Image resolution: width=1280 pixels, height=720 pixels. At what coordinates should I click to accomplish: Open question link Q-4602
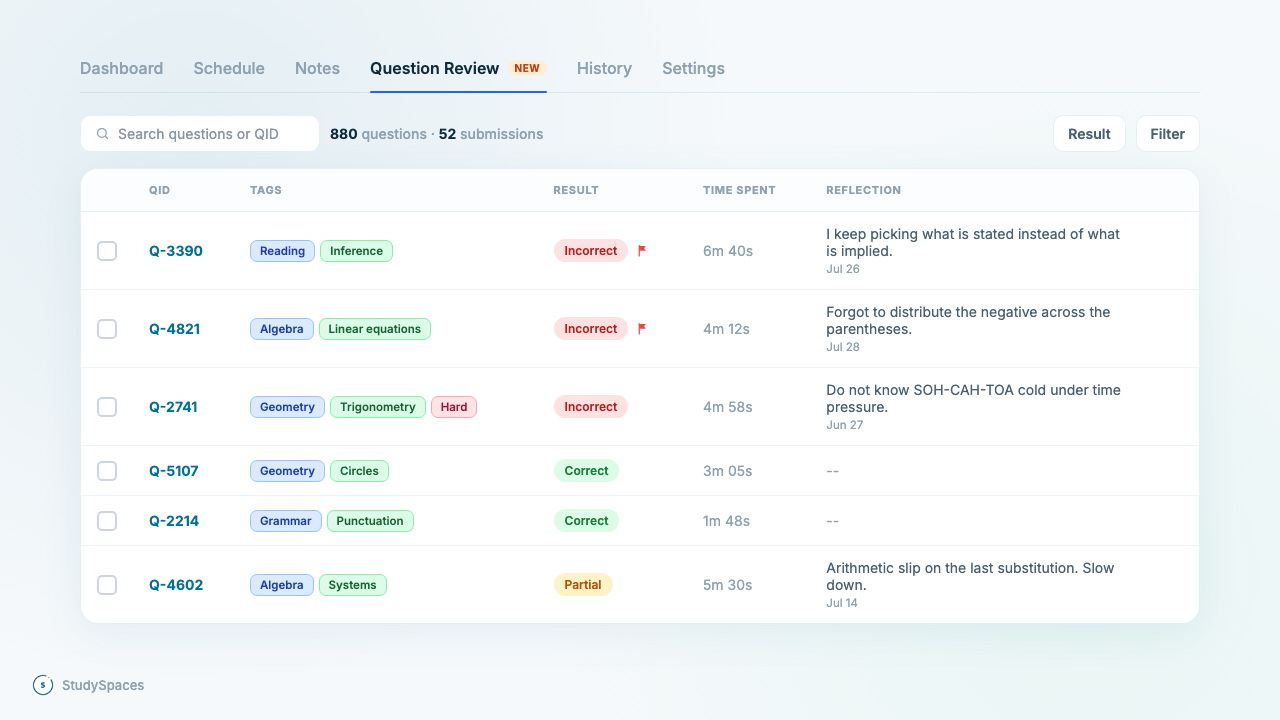click(x=176, y=585)
